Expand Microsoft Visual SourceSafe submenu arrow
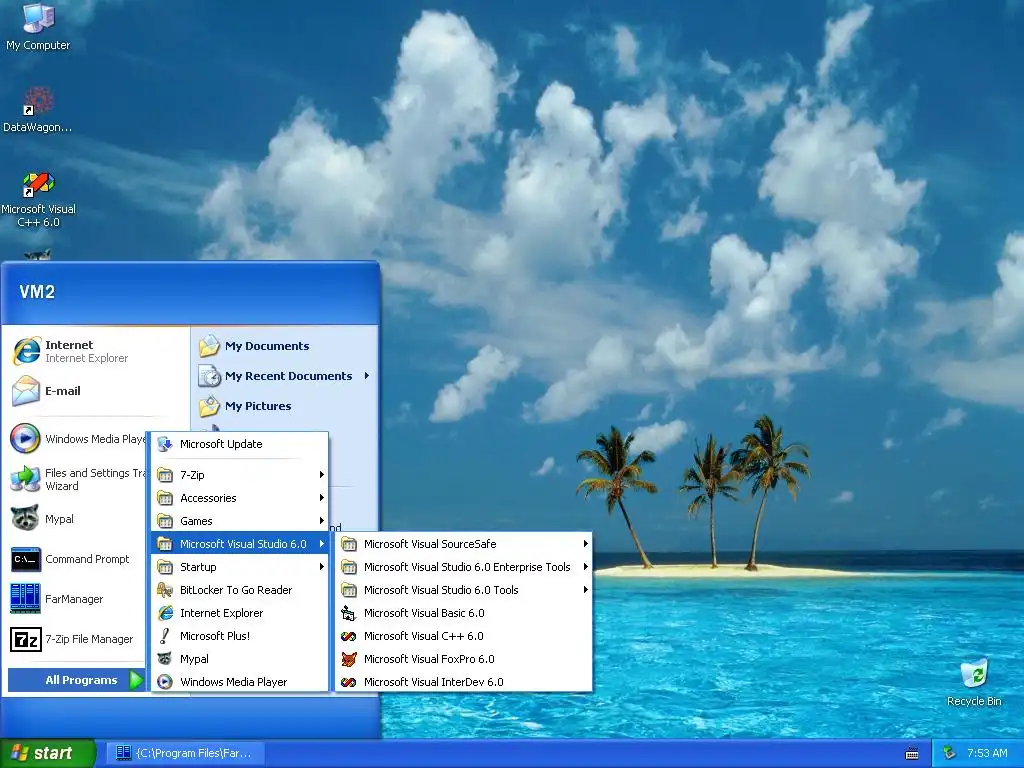The width and height of the screenshot is (1024, 768). [586, 543]
